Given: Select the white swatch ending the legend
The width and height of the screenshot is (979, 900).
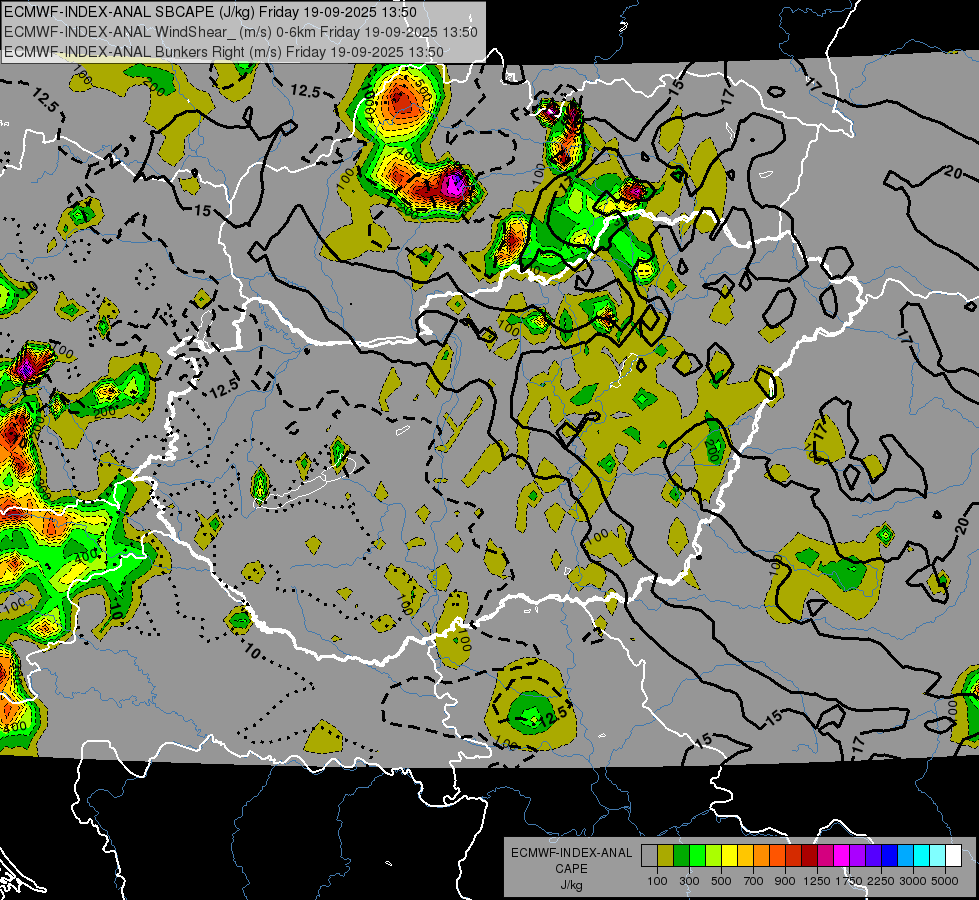Looking at the screenshot, I should click(x=953, y=855).
